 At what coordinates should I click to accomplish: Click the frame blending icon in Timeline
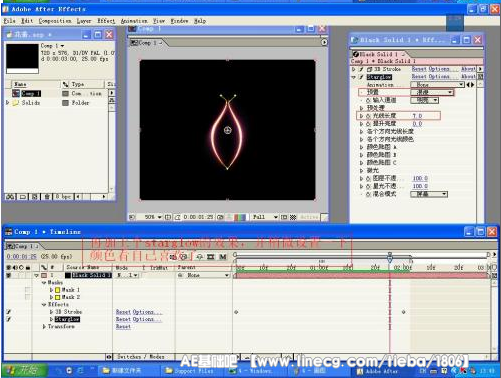tap(211, 257)
